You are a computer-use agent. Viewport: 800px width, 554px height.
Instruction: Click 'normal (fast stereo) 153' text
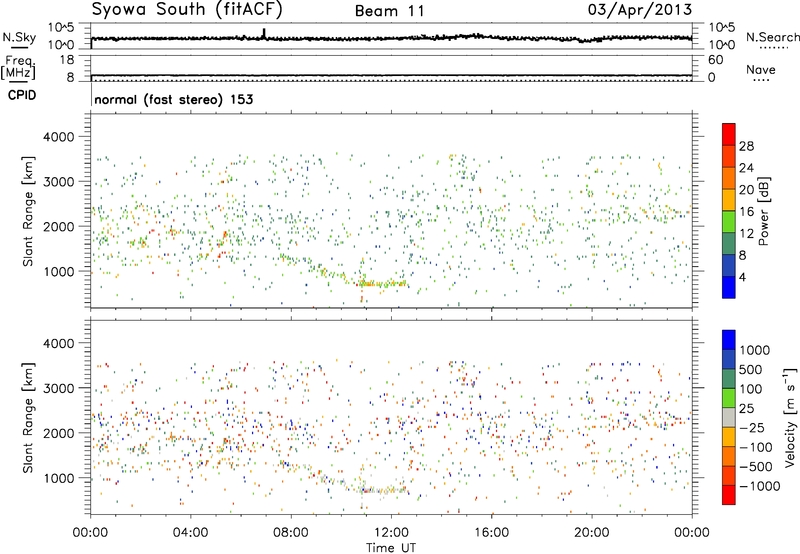173,100
